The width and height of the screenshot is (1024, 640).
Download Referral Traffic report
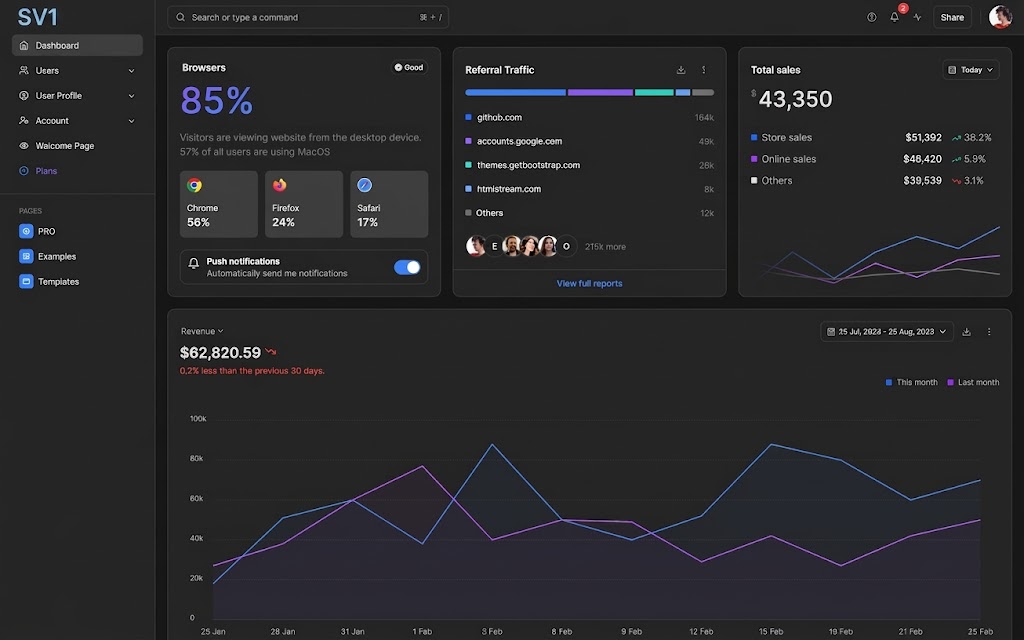(680, 70)
